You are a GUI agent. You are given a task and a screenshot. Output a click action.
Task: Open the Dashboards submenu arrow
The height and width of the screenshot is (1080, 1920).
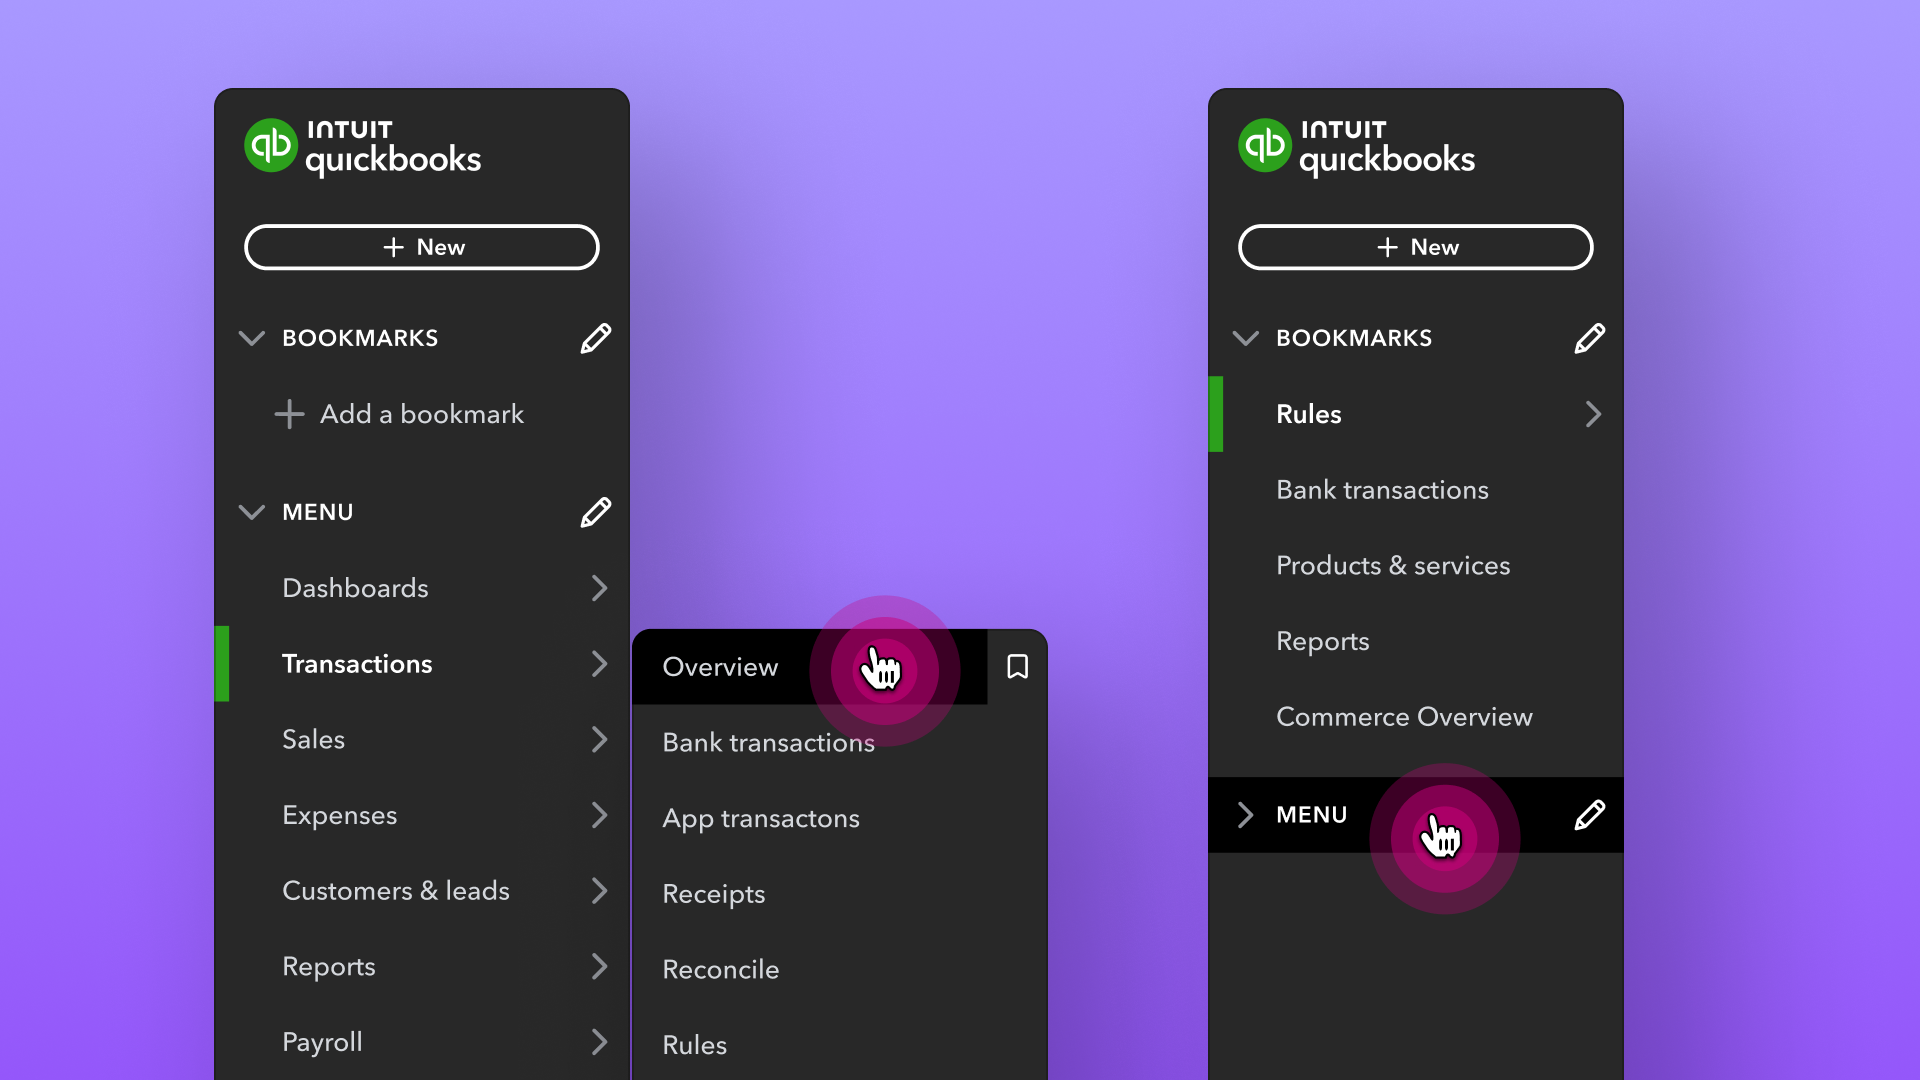pyautogui.click(x=599, y=588)
